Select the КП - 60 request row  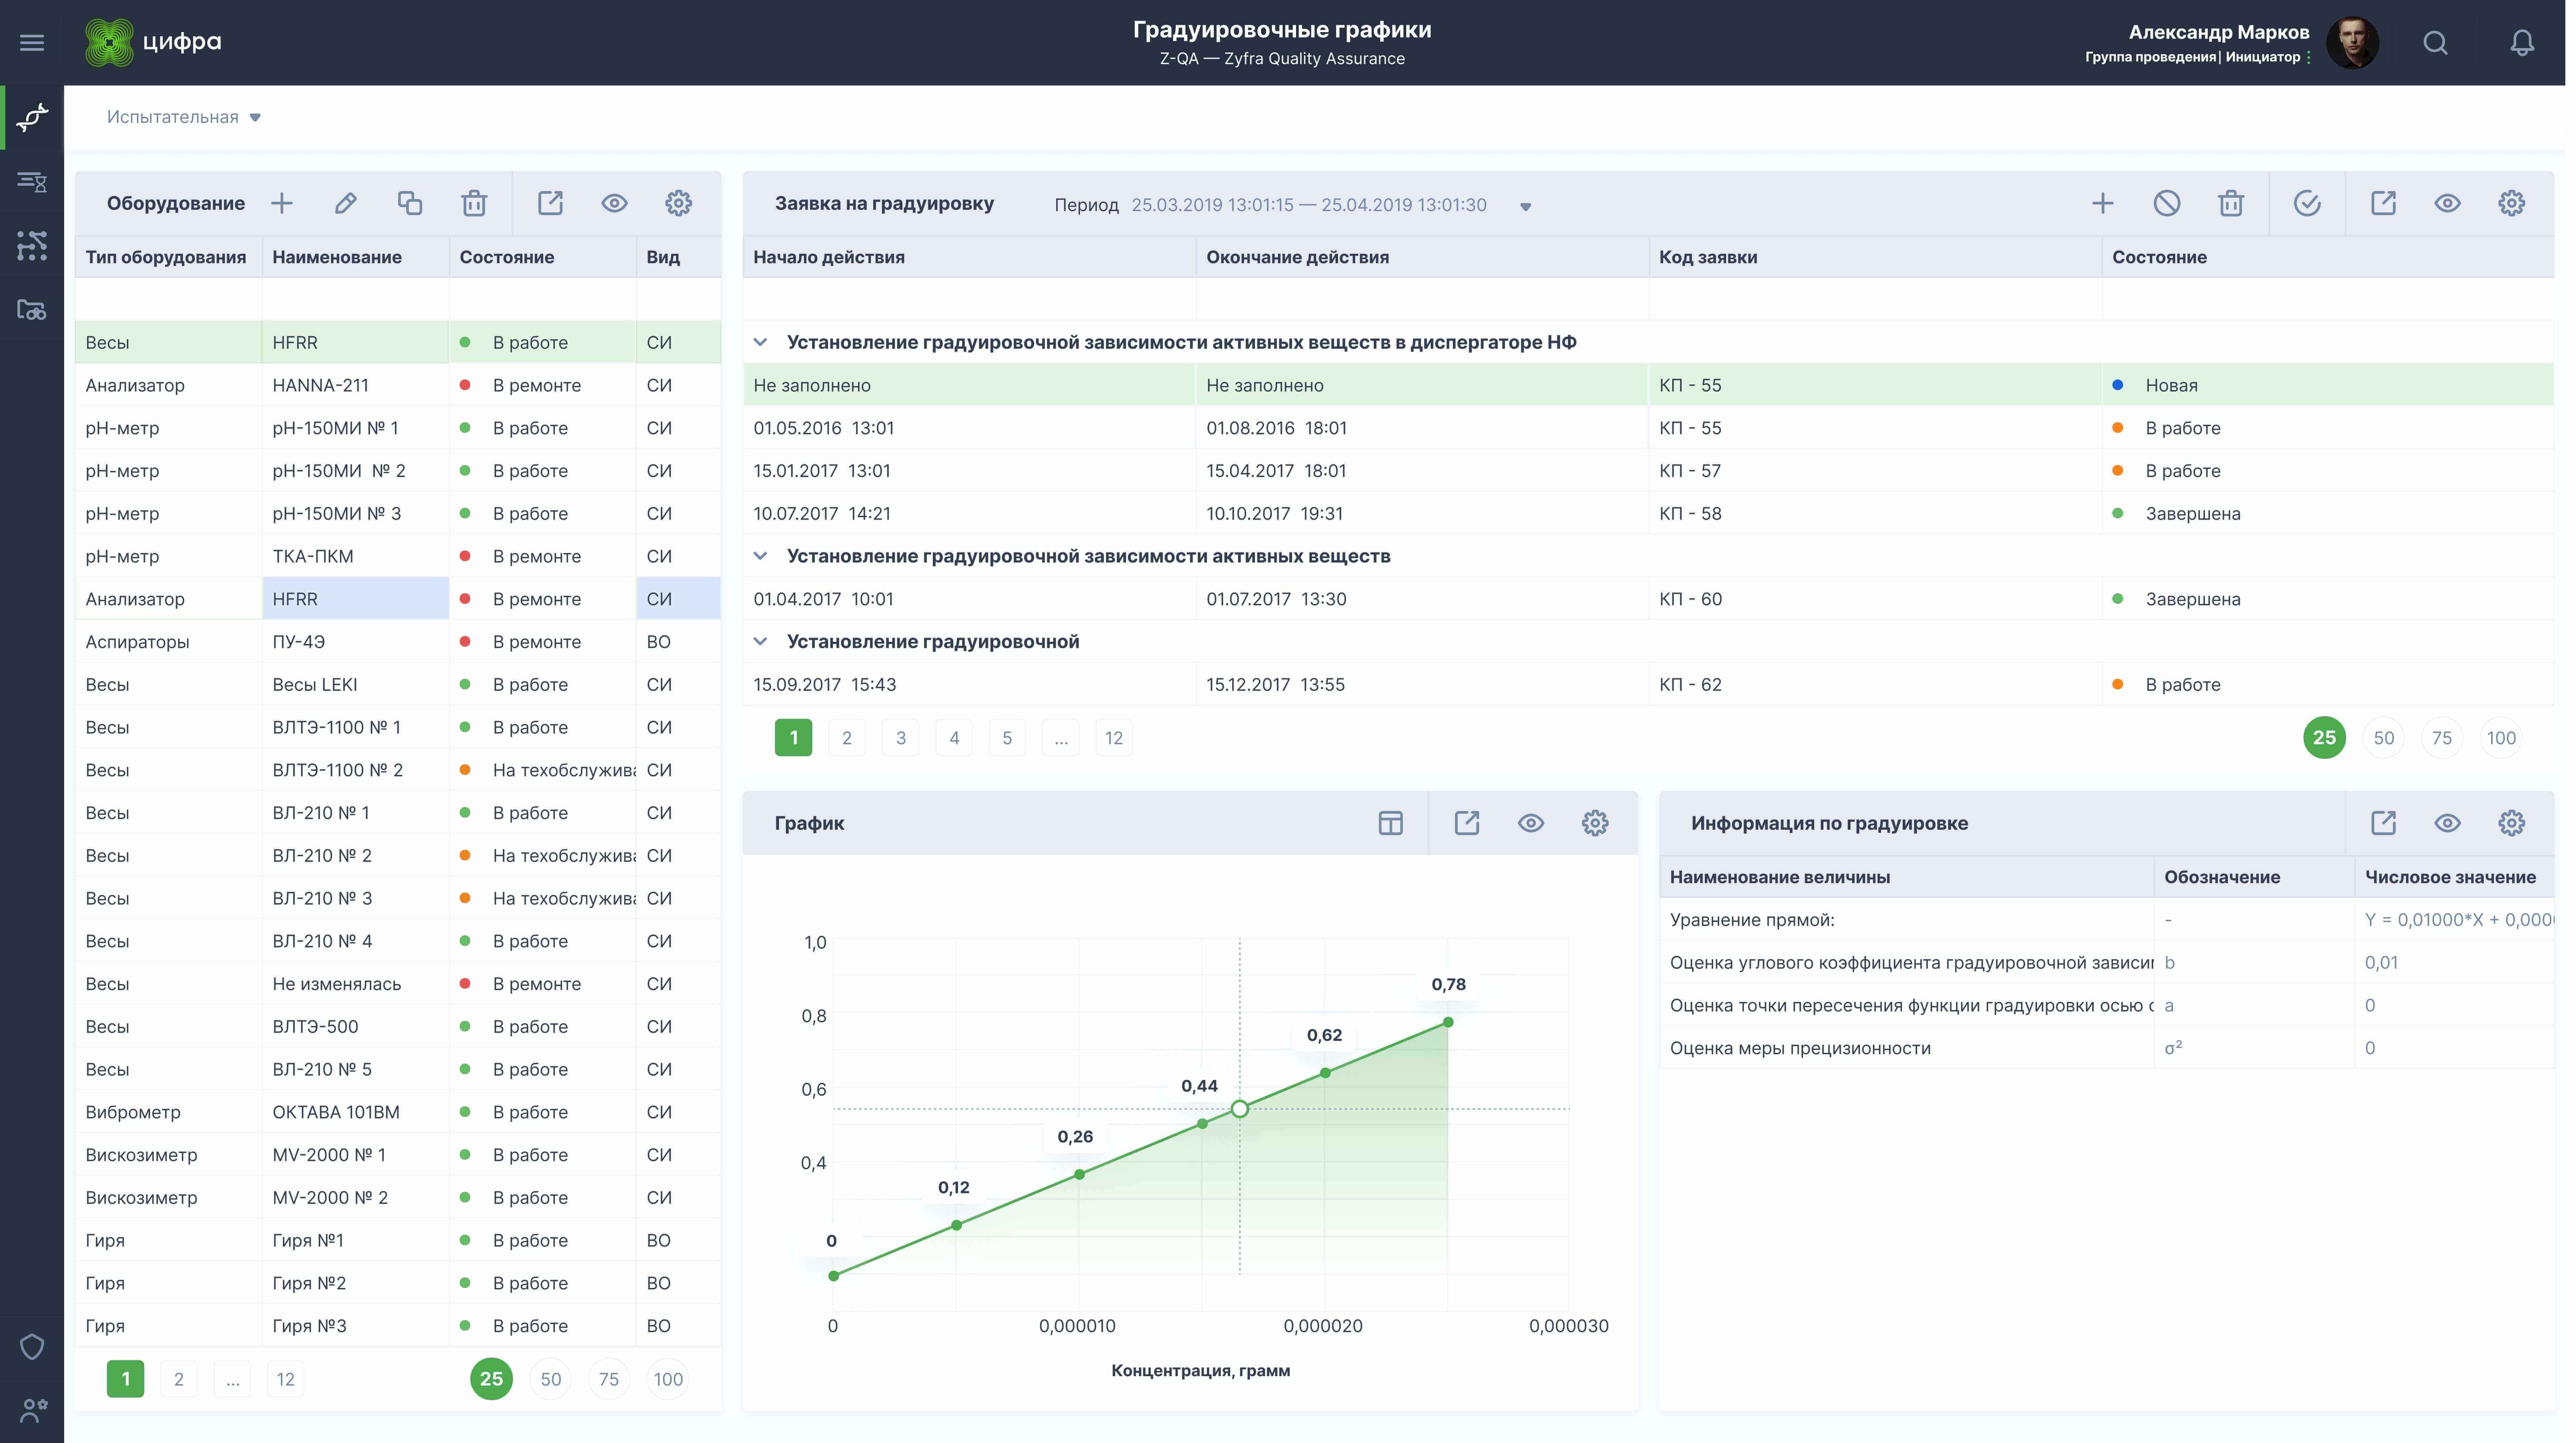coord(1648,599)
